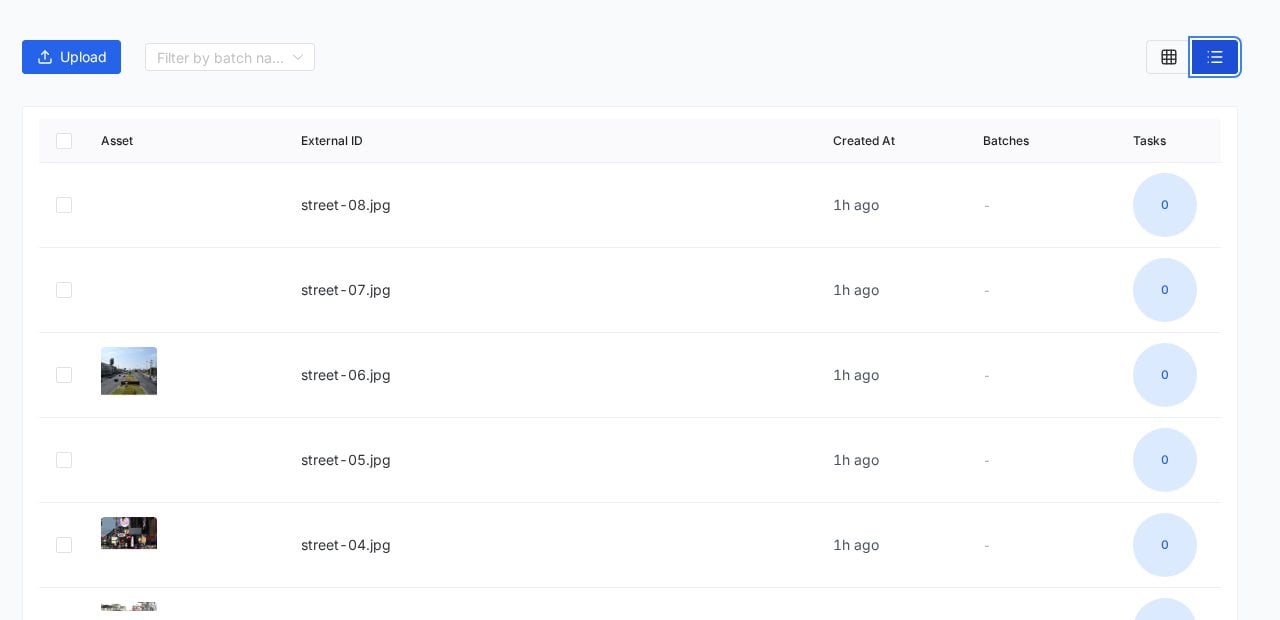The image size is (1280, 620).
Task: Click the External ID column header
Action: (332, 141)
